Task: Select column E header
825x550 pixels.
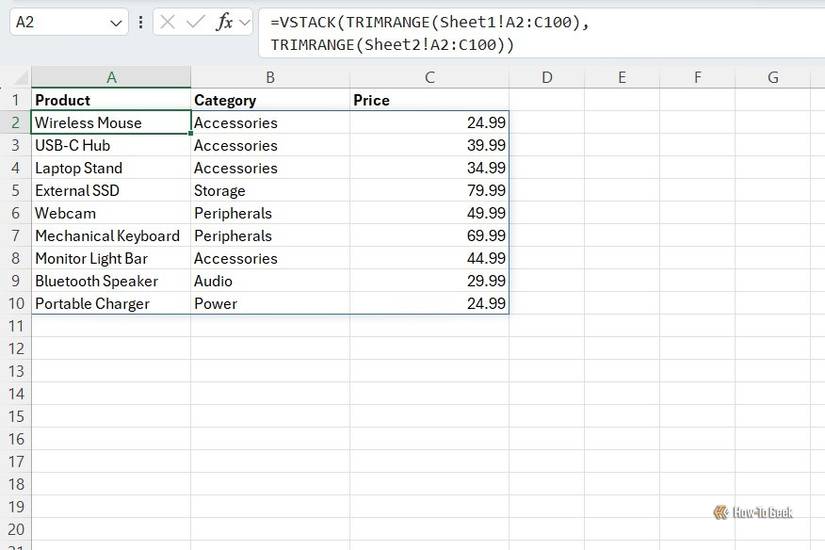Action: point(622,77)
